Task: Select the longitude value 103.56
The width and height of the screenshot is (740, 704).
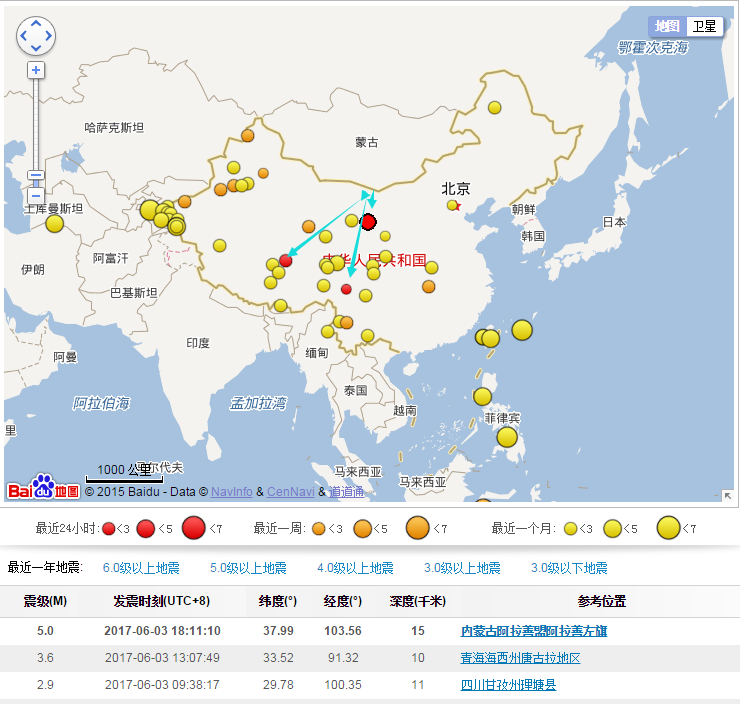Action: [343, 631]
